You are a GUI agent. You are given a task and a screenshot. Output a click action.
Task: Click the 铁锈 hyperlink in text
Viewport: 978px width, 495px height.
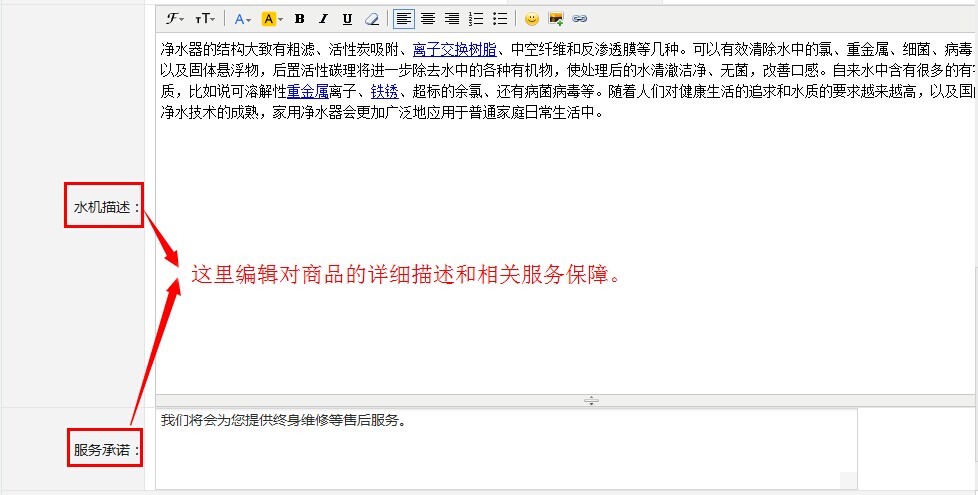pyautogui.click(x=385, y=91)
